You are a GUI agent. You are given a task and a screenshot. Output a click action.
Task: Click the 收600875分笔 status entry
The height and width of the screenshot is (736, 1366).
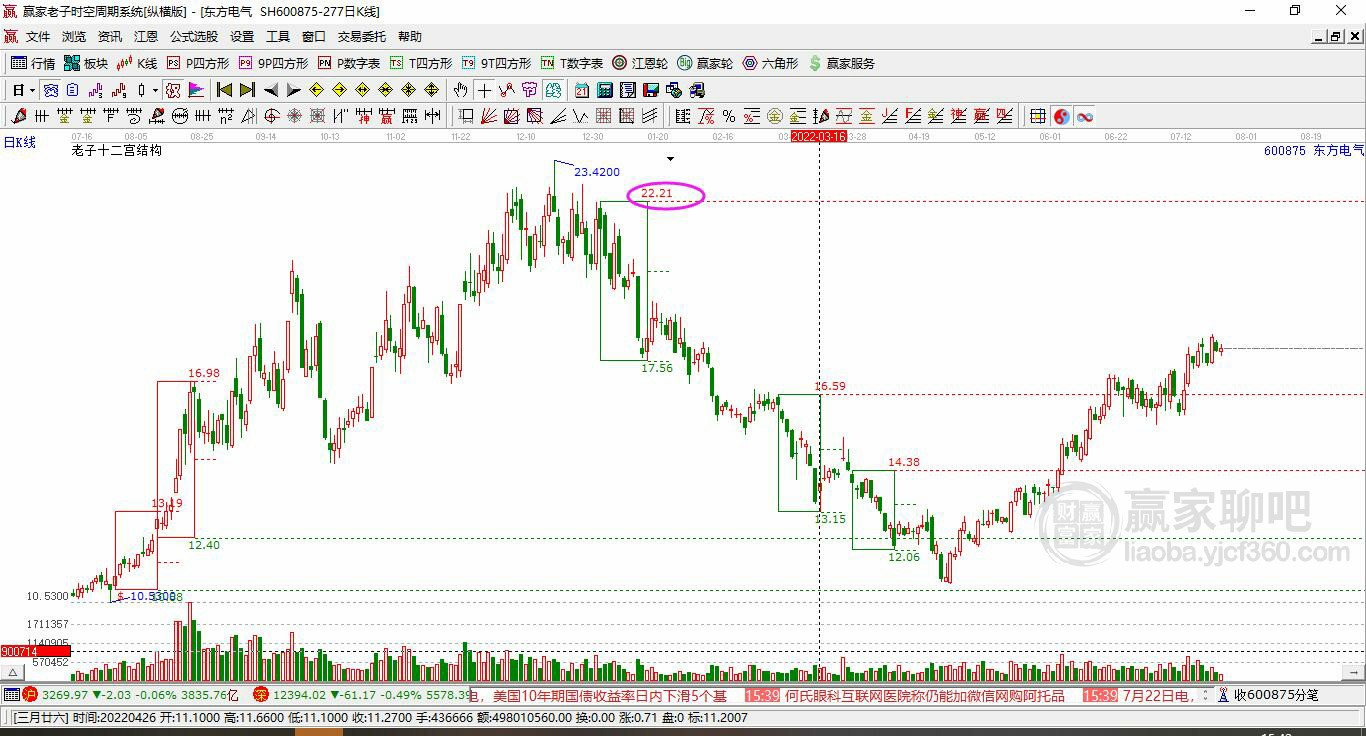[1276, 695]
